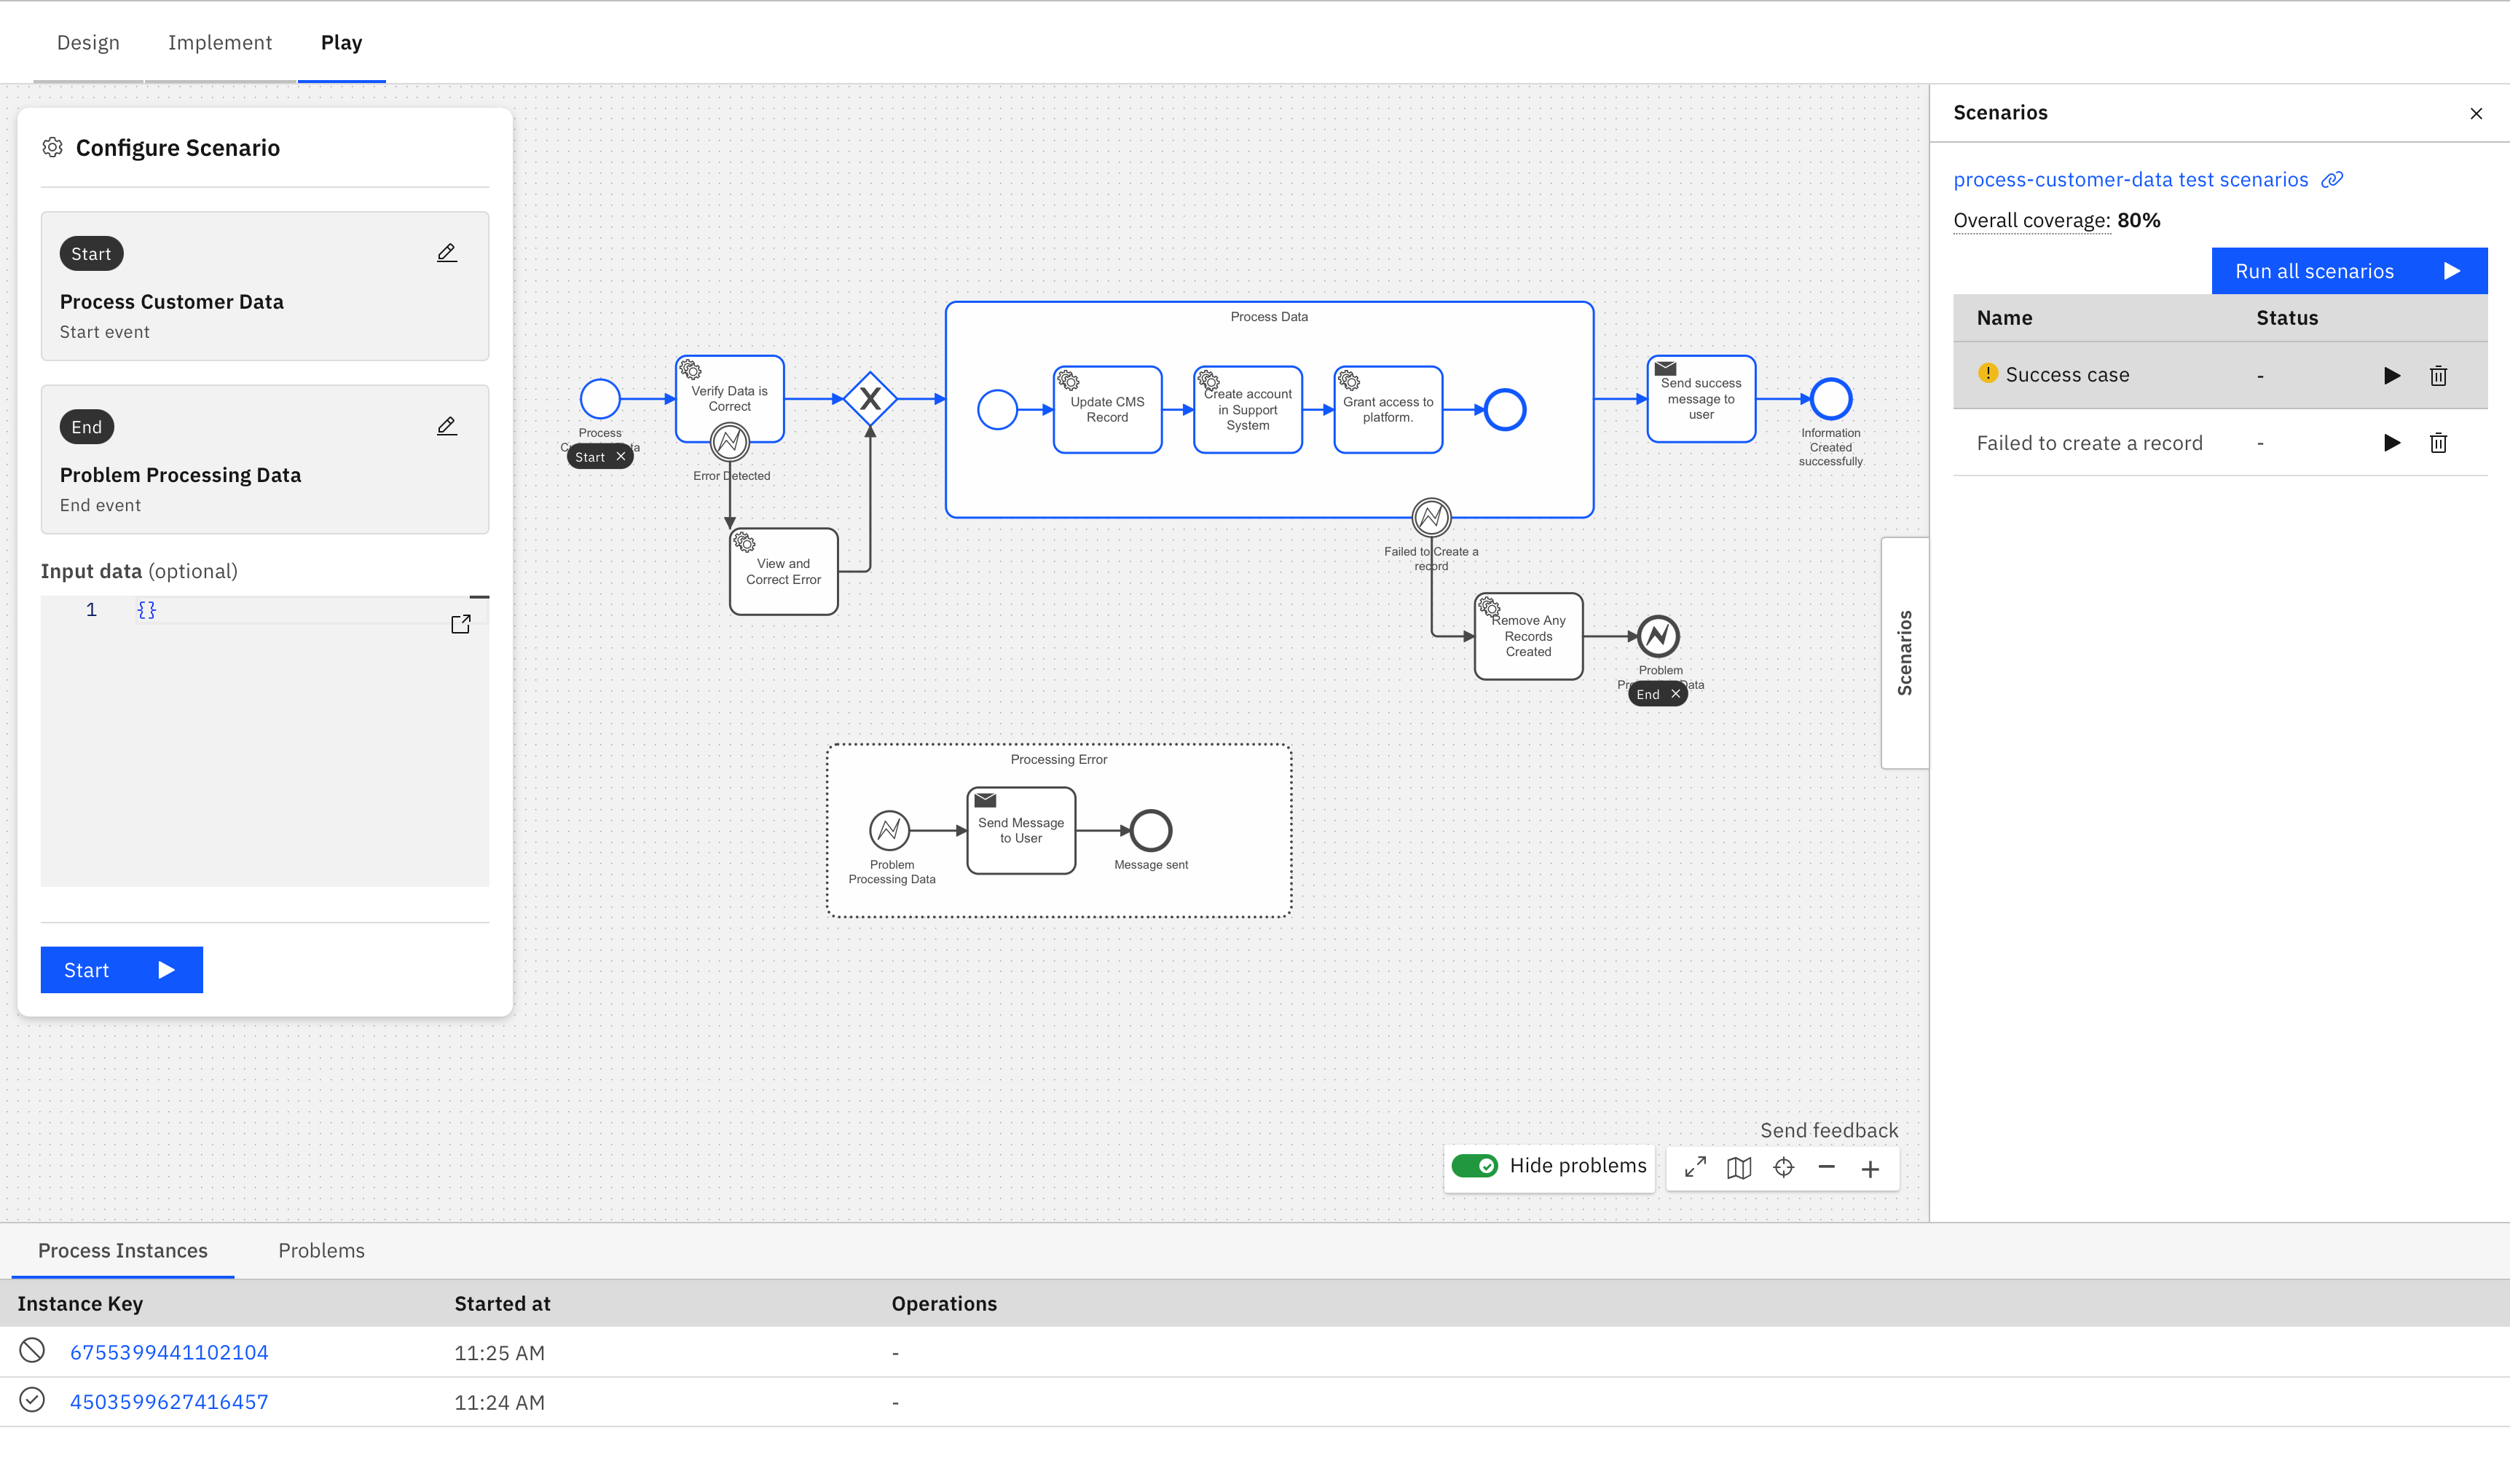Close the Scenarios panel
The image size is (2510, 1484).
2476,114
